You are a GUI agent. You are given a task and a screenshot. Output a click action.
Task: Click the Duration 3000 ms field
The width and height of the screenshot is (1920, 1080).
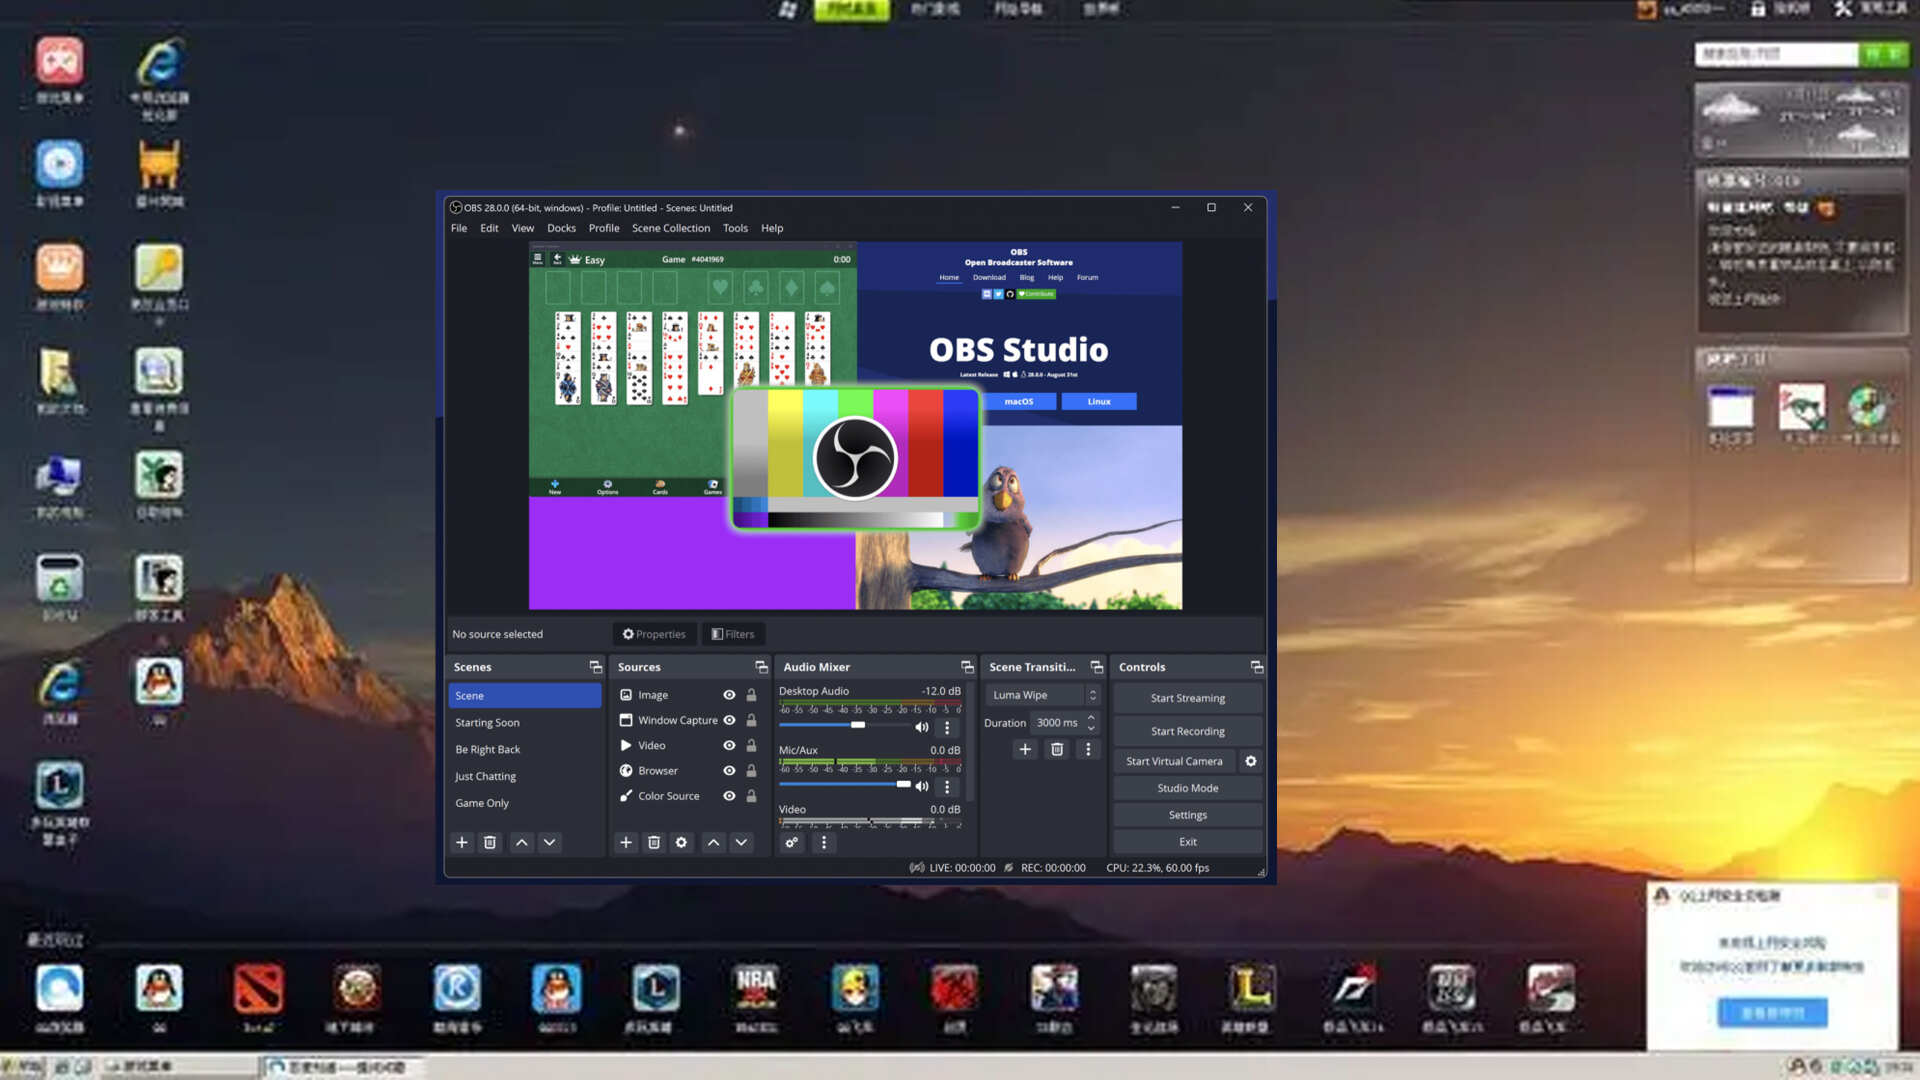point(1057,722)
